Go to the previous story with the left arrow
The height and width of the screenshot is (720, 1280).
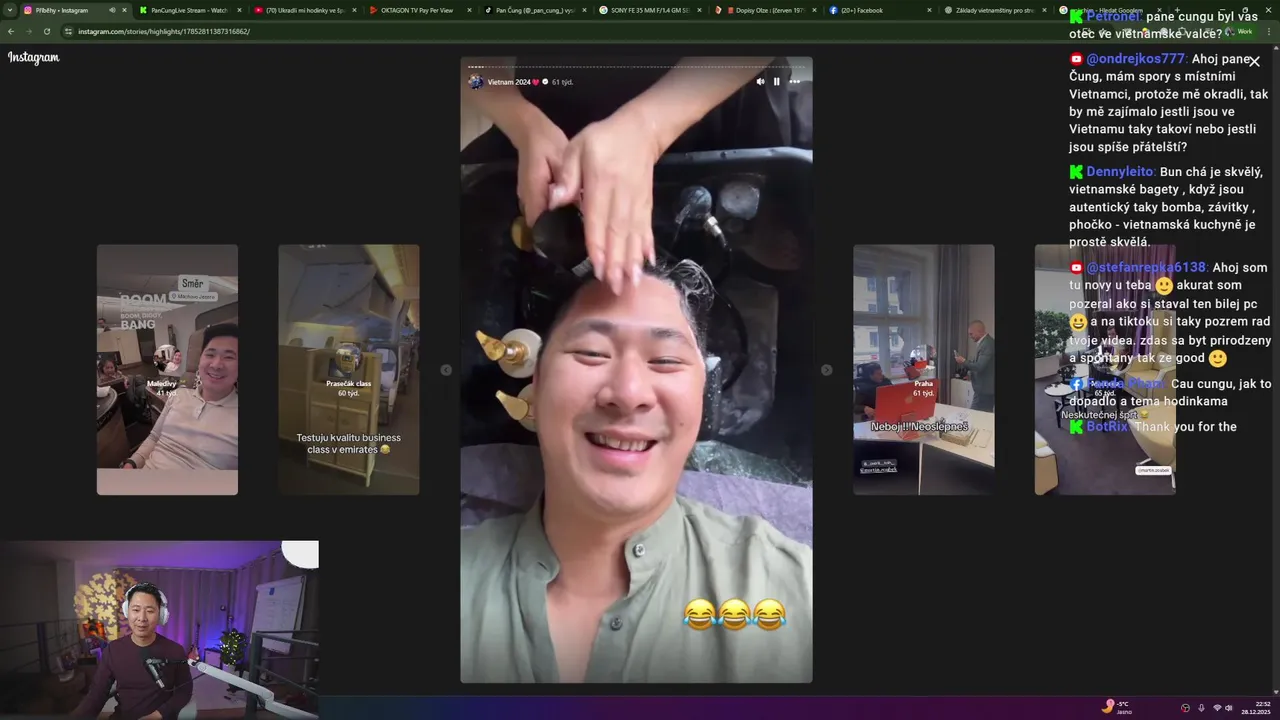(446, 370)
